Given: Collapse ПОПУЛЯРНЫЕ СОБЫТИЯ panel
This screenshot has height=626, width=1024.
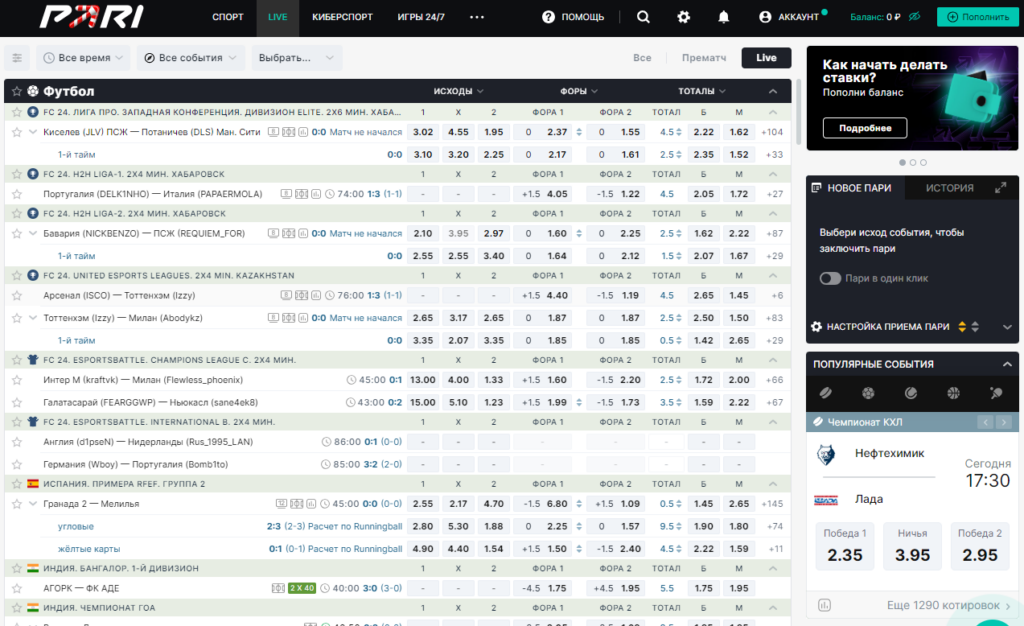Looking at the screenshot, I should coord(1007,364).
